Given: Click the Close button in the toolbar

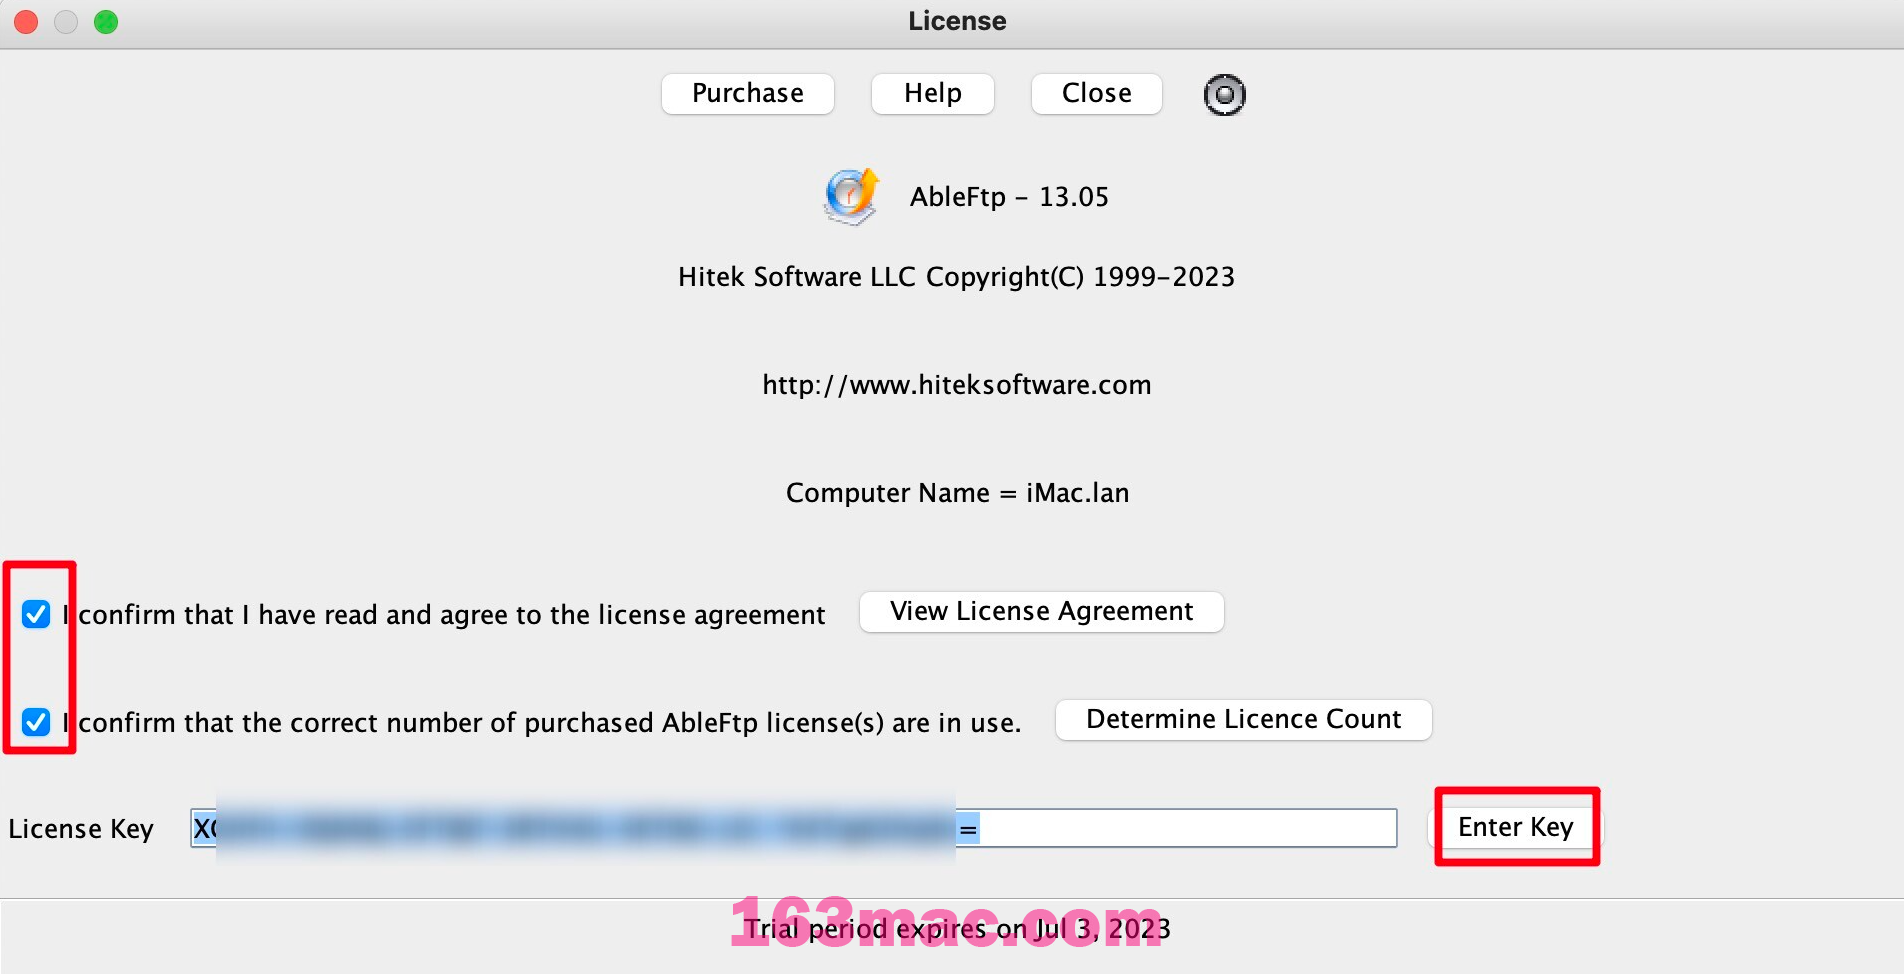Looking at the screenshot, I should point(1097,94).
